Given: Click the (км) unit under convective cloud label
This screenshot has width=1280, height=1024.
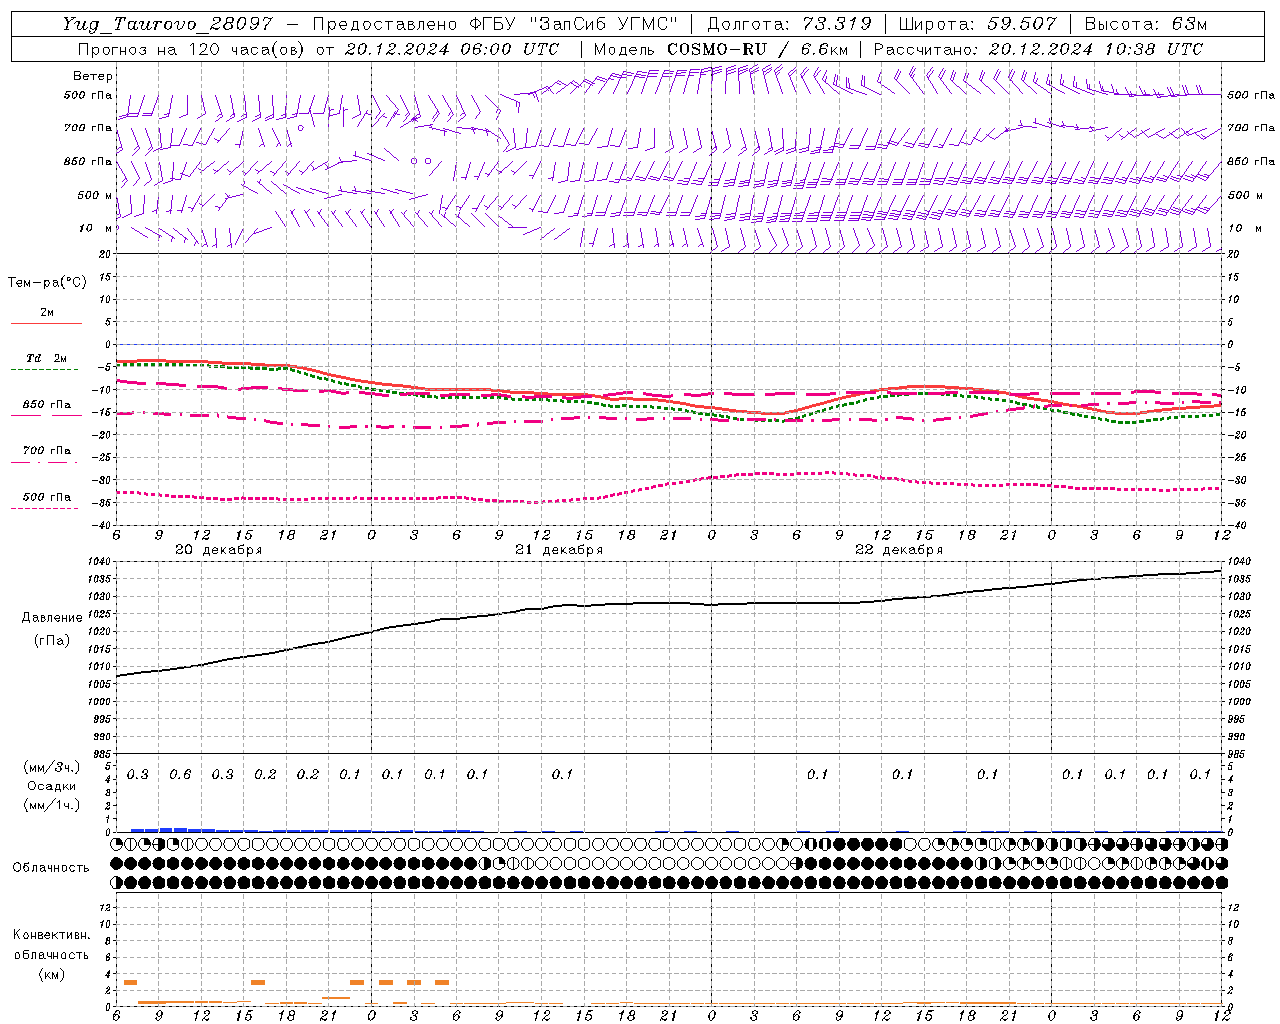Looking at the screenshot, I should point(51,973).
